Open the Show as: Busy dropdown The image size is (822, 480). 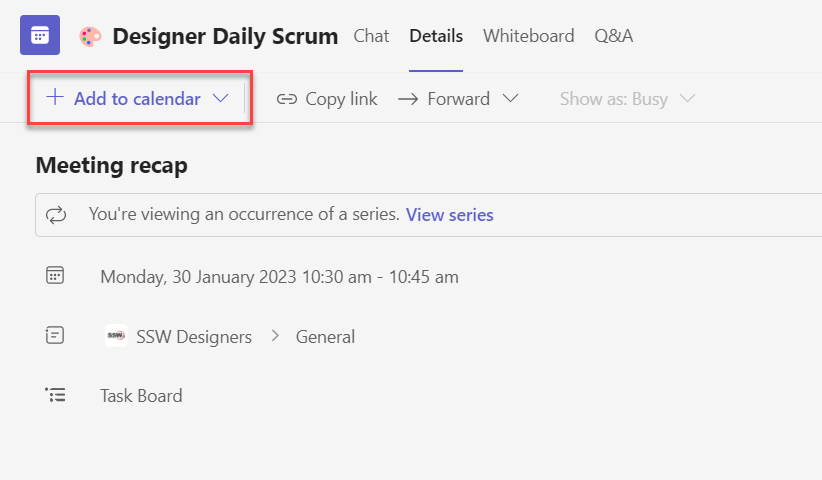click(x=627, y=99)
